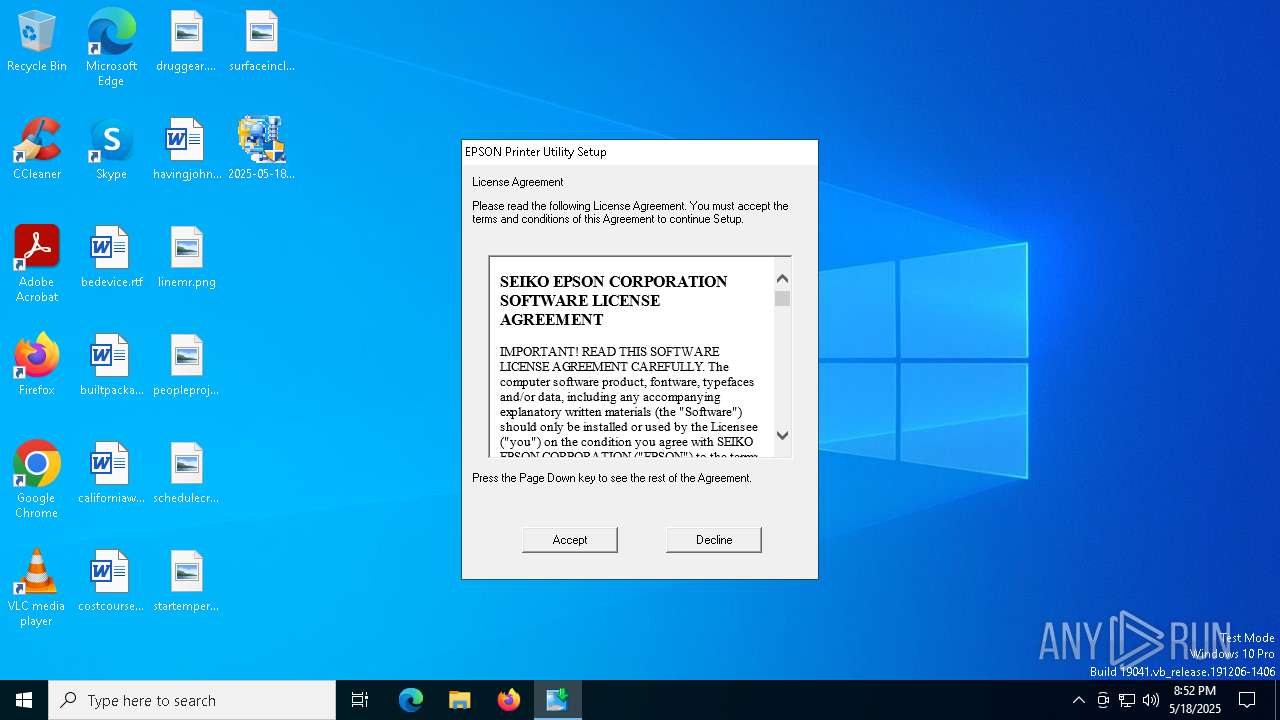Open Task View from the taskbar
1280x720 pixels.
click(x=360, y=700)
